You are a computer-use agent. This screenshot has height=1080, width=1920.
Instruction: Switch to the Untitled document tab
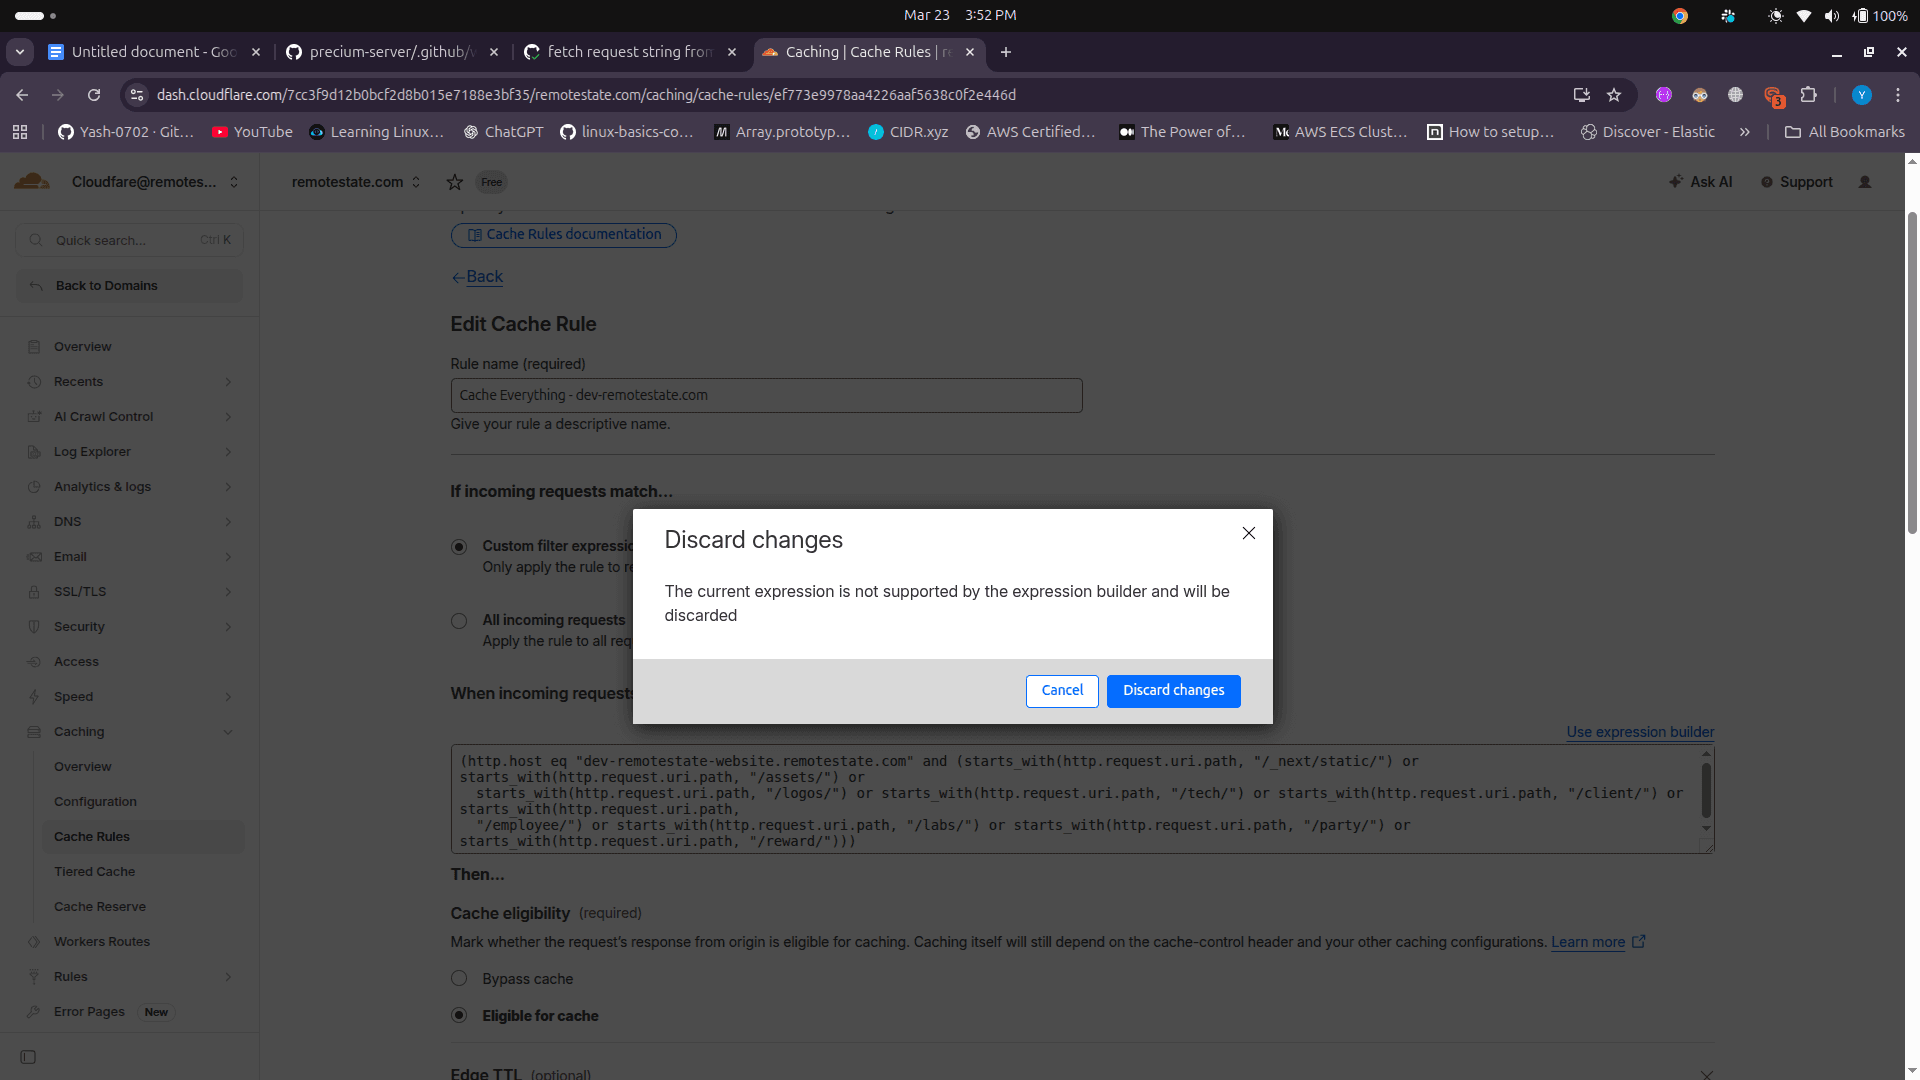pos(154,52)
